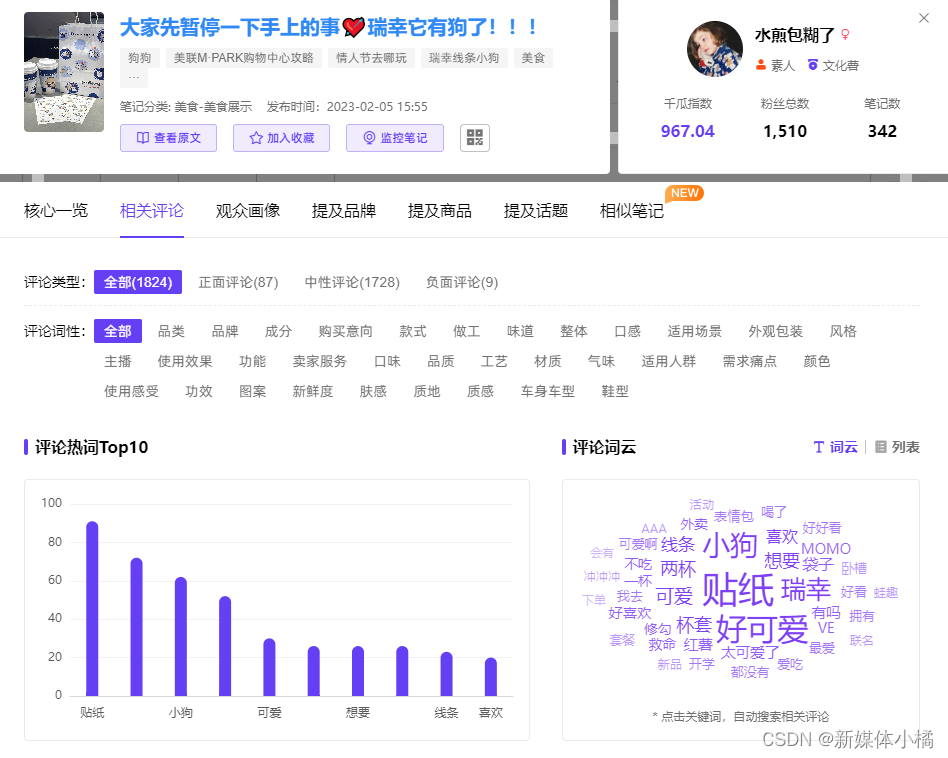Select the 全部 word-type filter

coord(118,331)
